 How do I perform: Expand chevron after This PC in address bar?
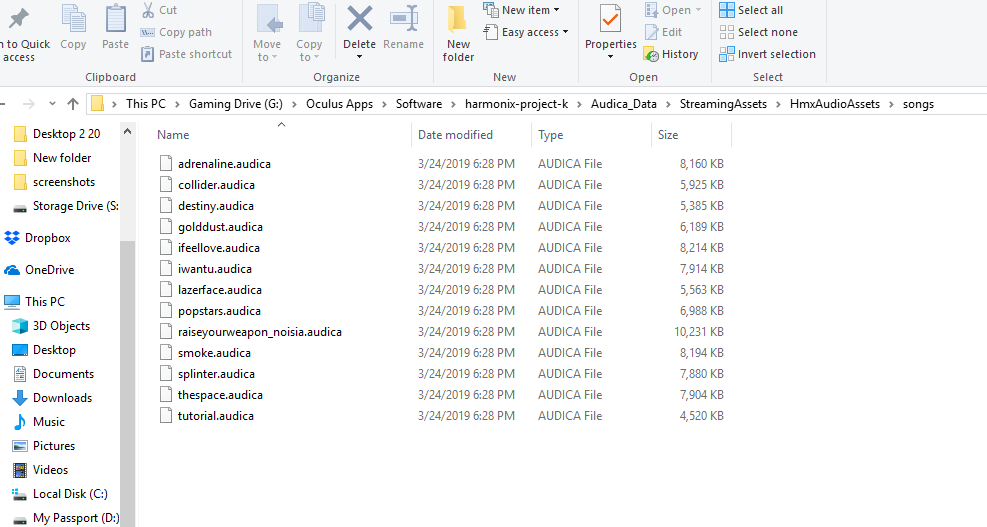coord(178,104)
